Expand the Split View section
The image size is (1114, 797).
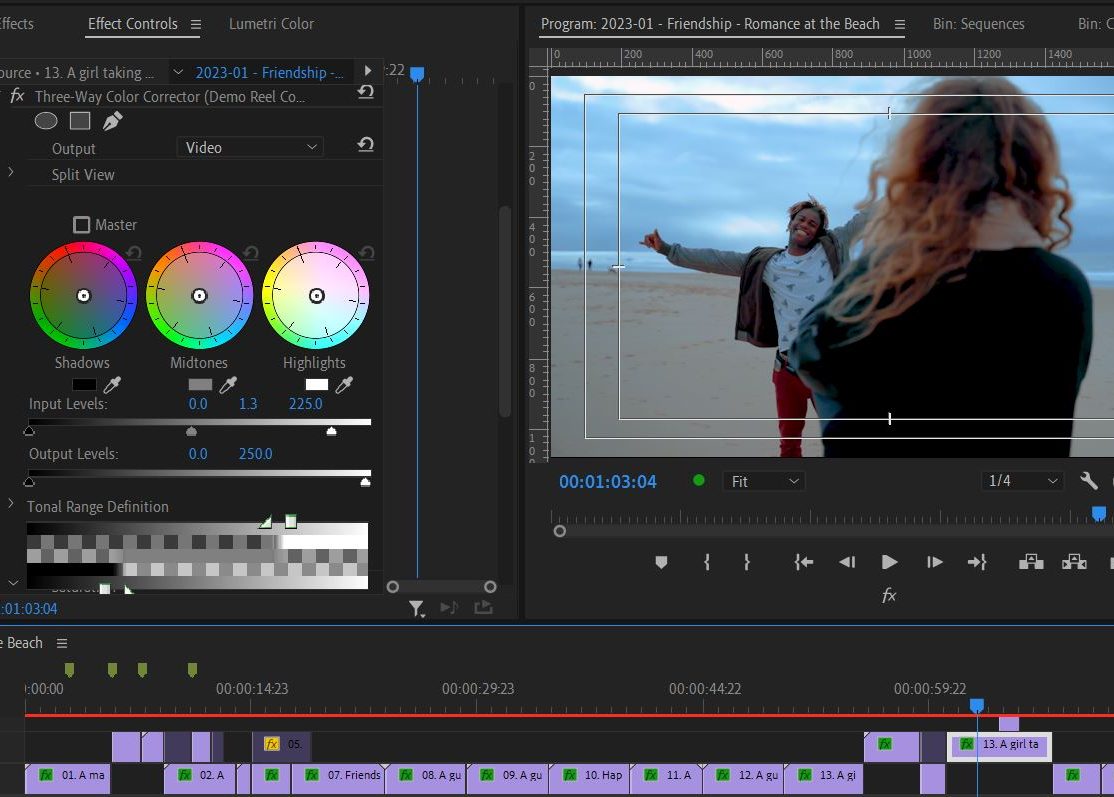tap(11, 172)
